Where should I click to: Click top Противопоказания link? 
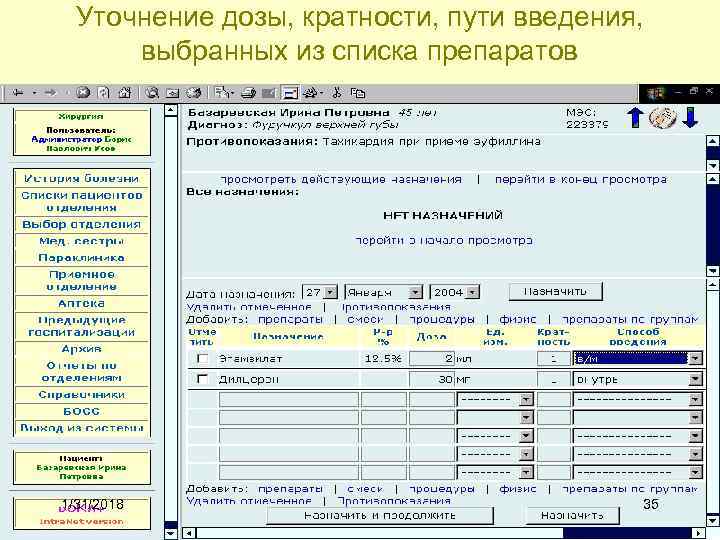(x=396, y=307)
